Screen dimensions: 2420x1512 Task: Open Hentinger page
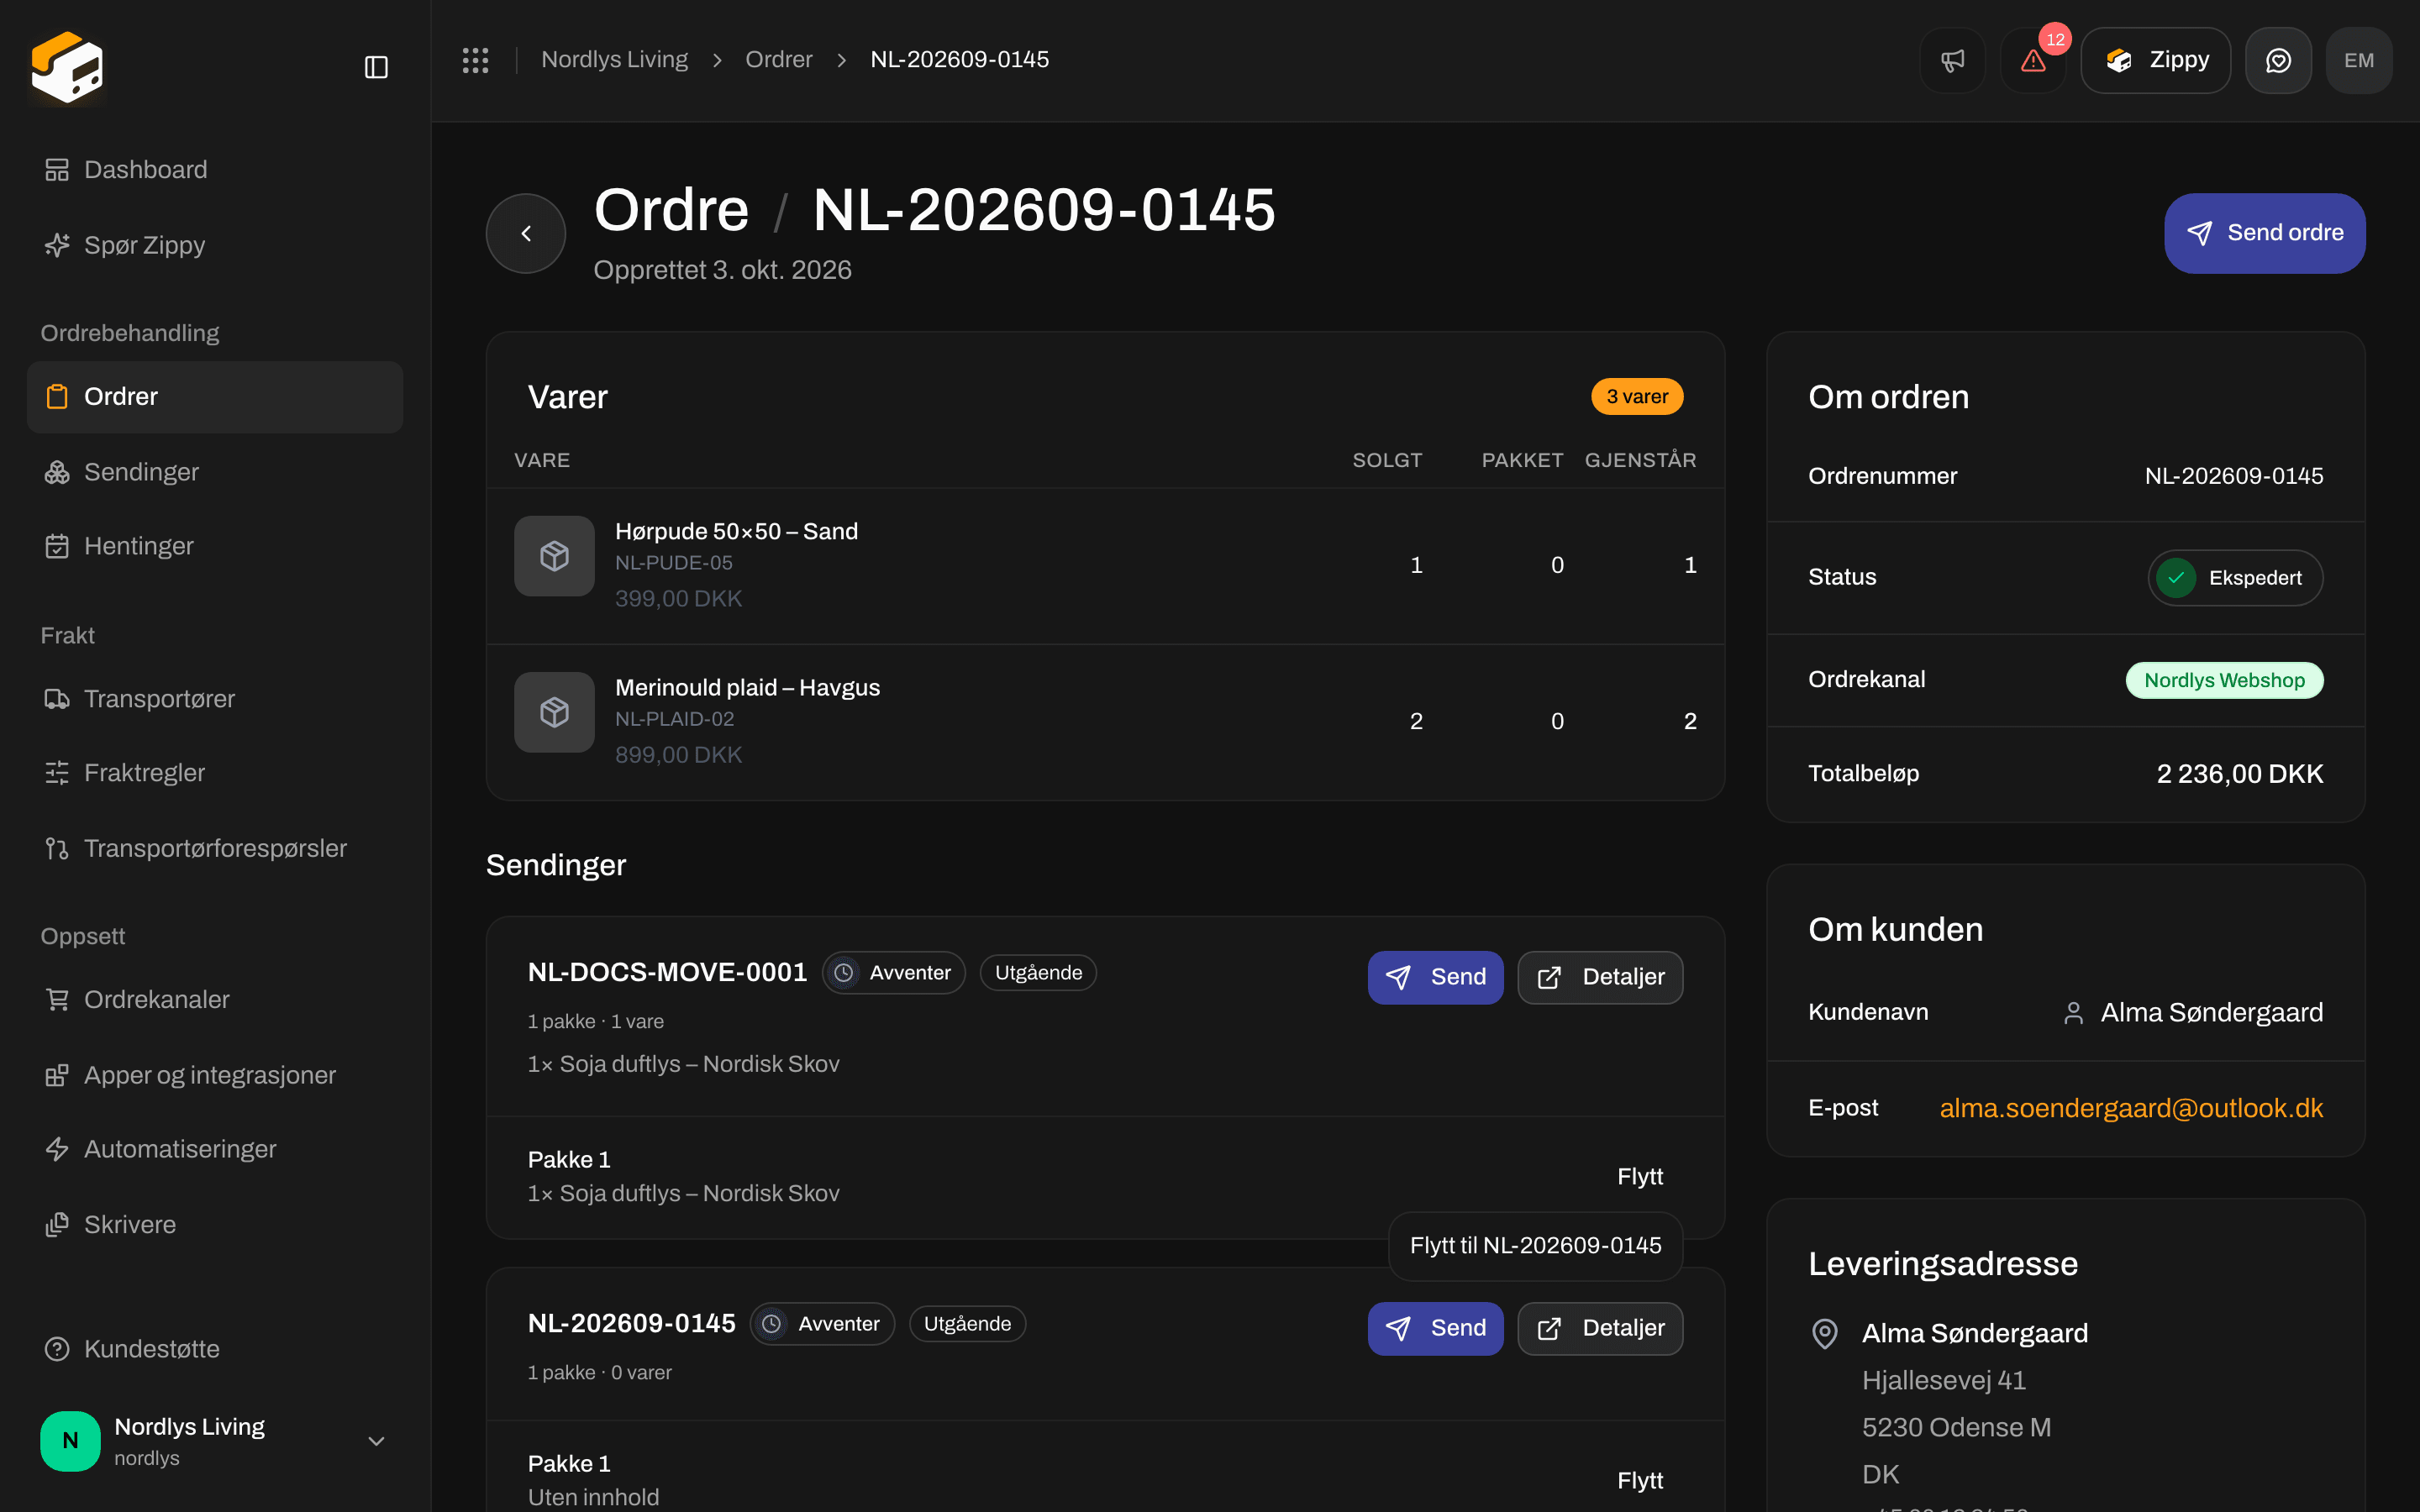click(215, 546)
